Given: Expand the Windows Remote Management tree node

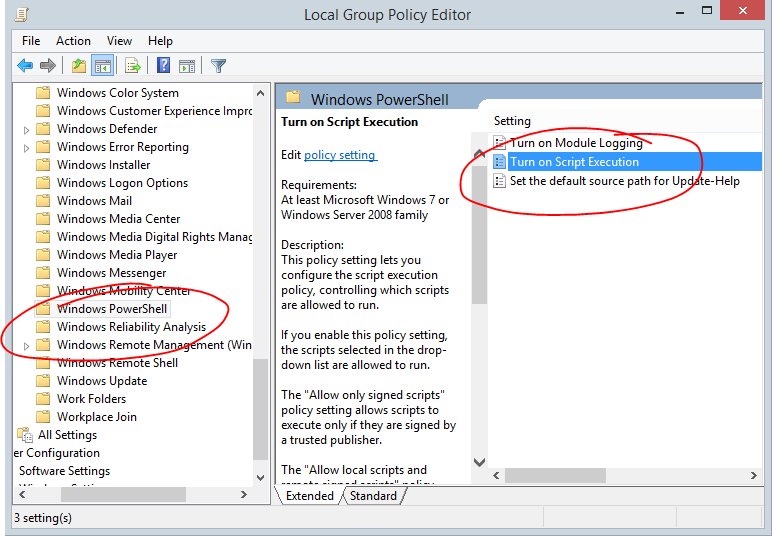Looking at the screenshot, I should coord(27,346).
